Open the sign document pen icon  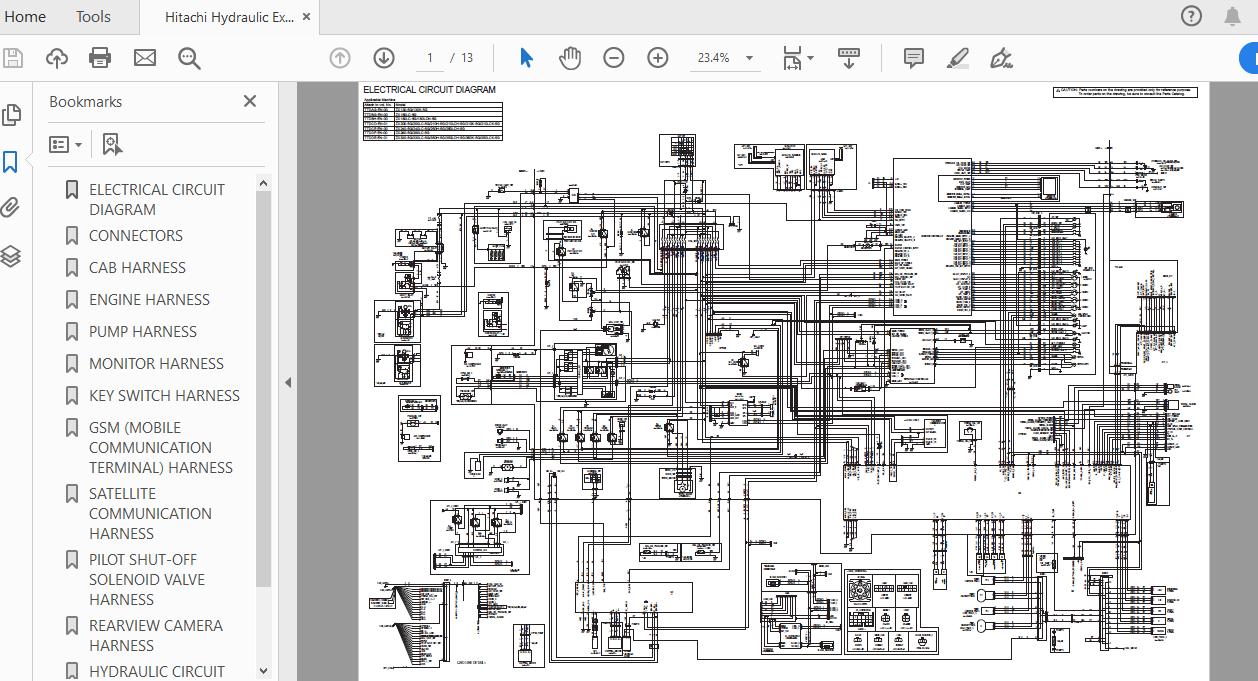pos(1001,58)
